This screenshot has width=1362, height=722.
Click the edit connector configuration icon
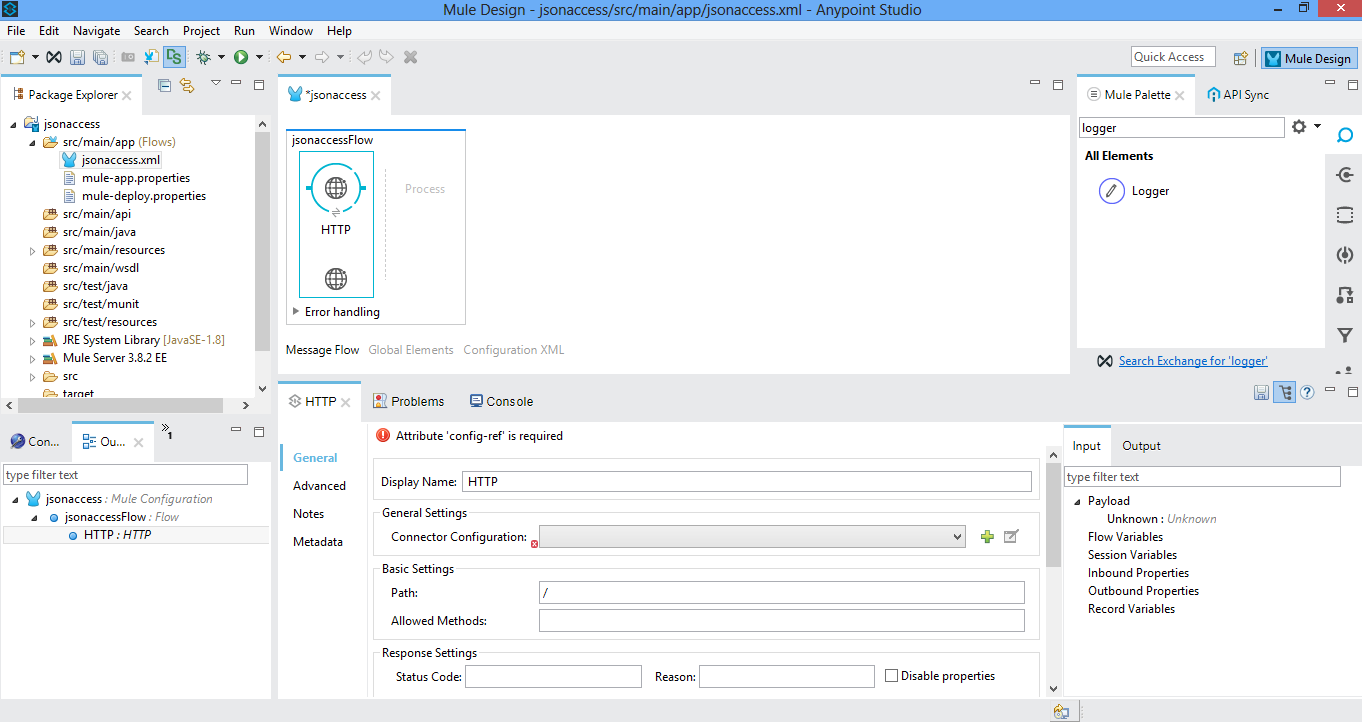(1011, 537)
